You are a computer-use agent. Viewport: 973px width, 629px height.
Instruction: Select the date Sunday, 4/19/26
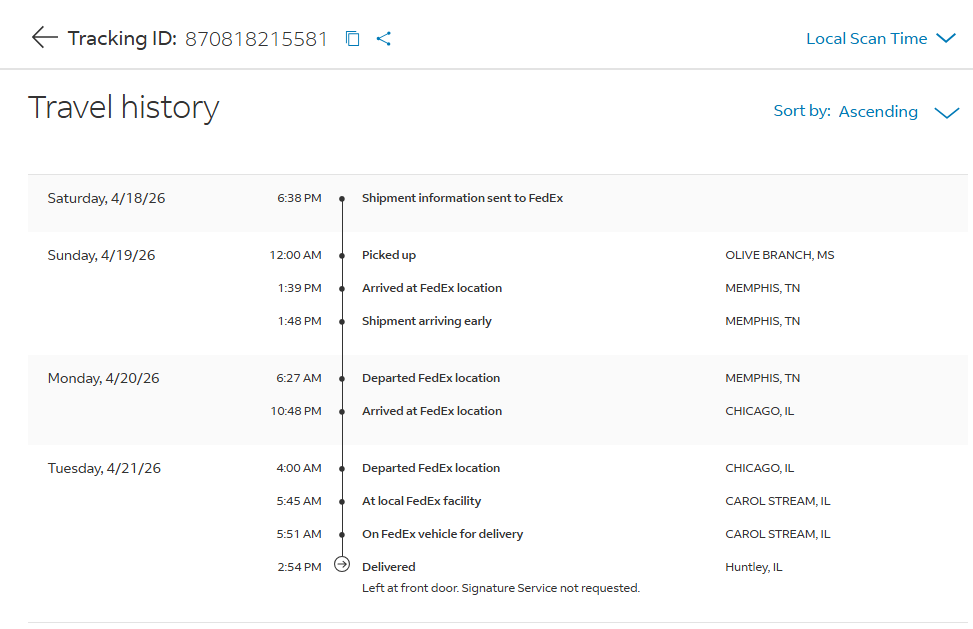coord(101,255)
